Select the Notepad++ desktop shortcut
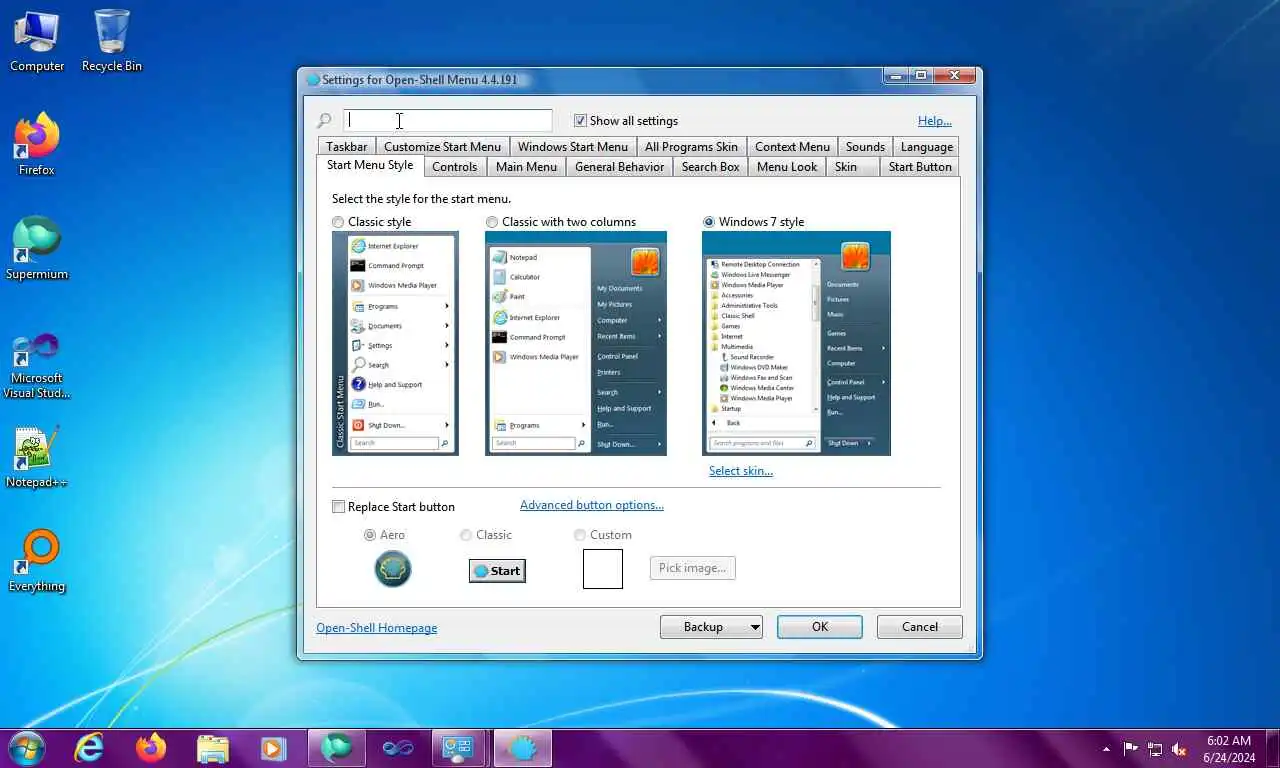Viewport: 1280px width, 768px height. coord(37,457)
